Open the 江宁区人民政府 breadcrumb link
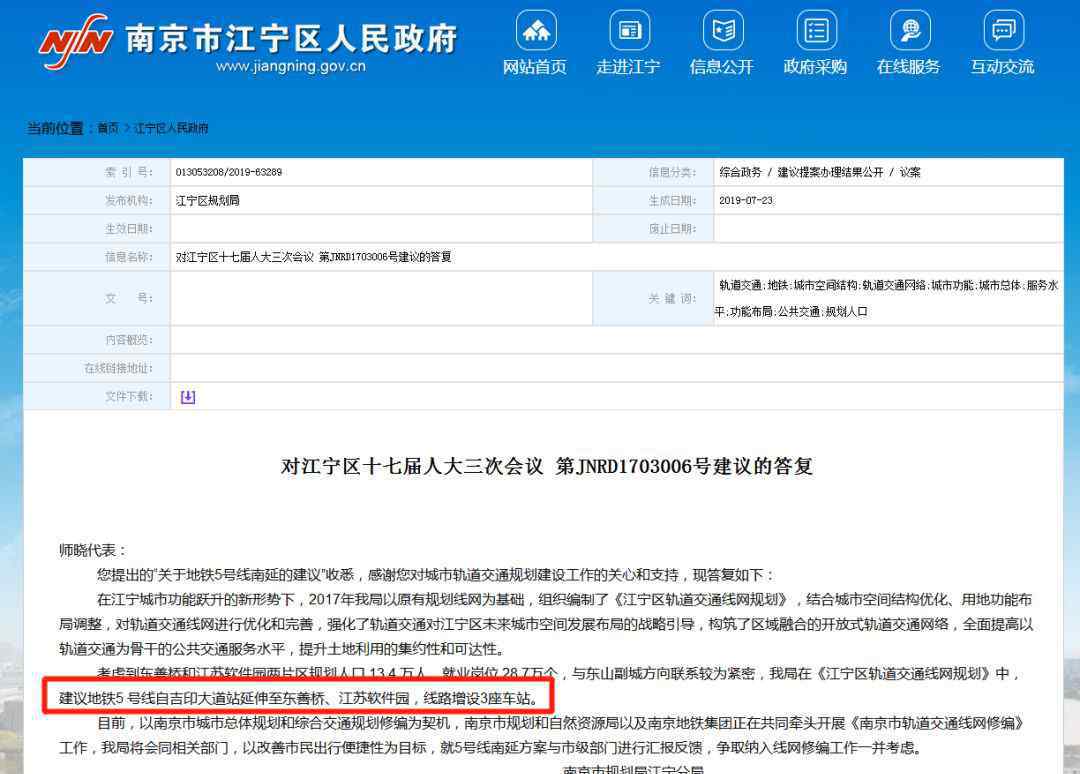This screenshot has width=1080, height=774. [x=171, y=129]
